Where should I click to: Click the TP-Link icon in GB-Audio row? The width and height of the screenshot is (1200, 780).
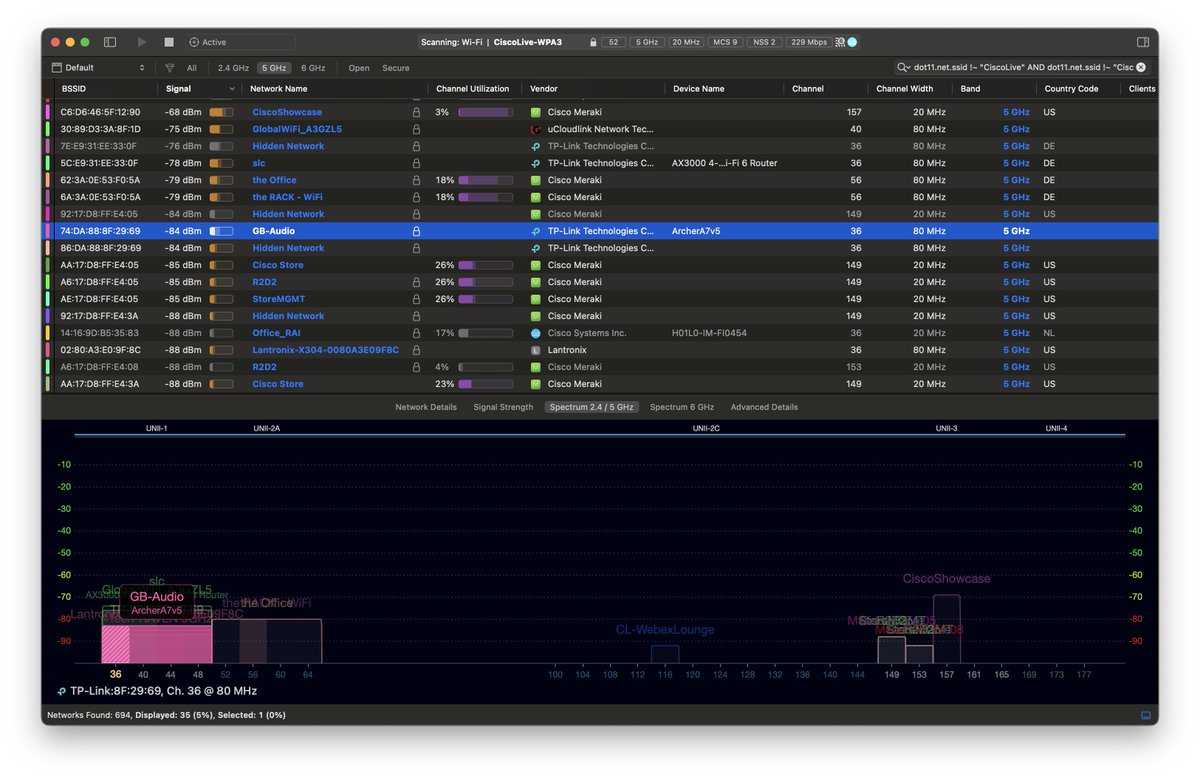click(536, 231)
